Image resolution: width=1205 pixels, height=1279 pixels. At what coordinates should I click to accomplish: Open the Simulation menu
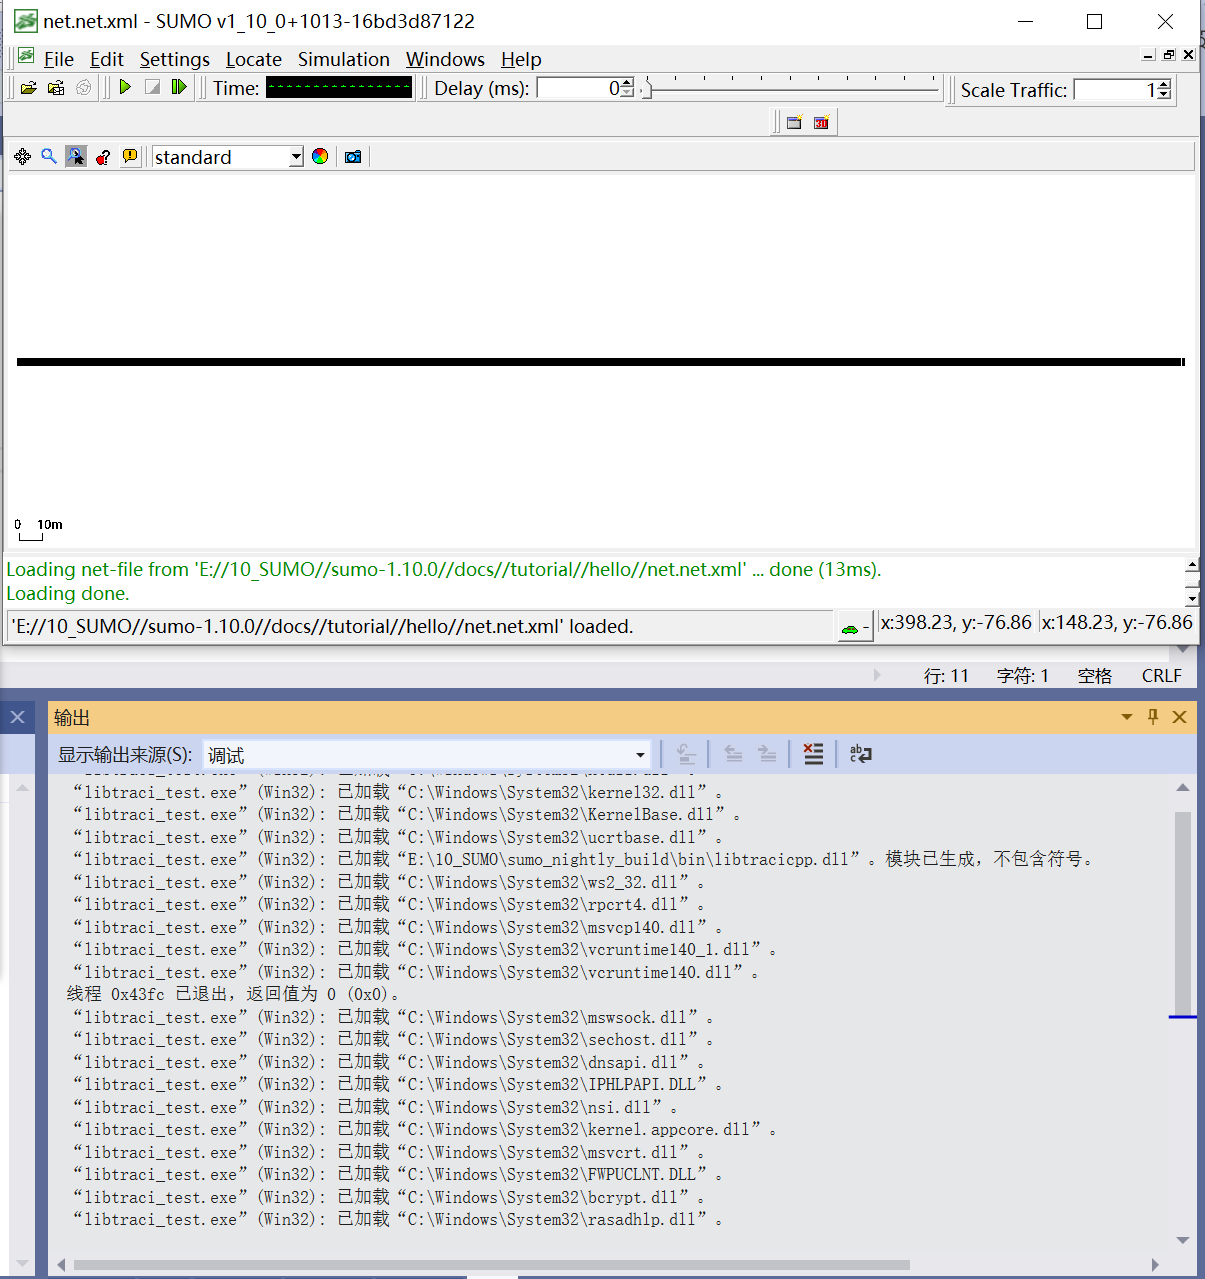tap(343, 59)
